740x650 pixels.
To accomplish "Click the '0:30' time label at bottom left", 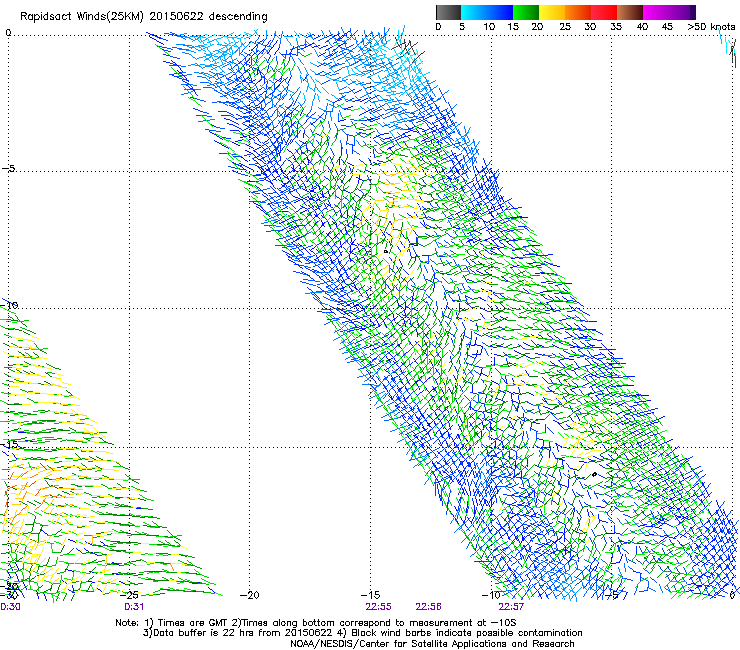I will (10, 607).
